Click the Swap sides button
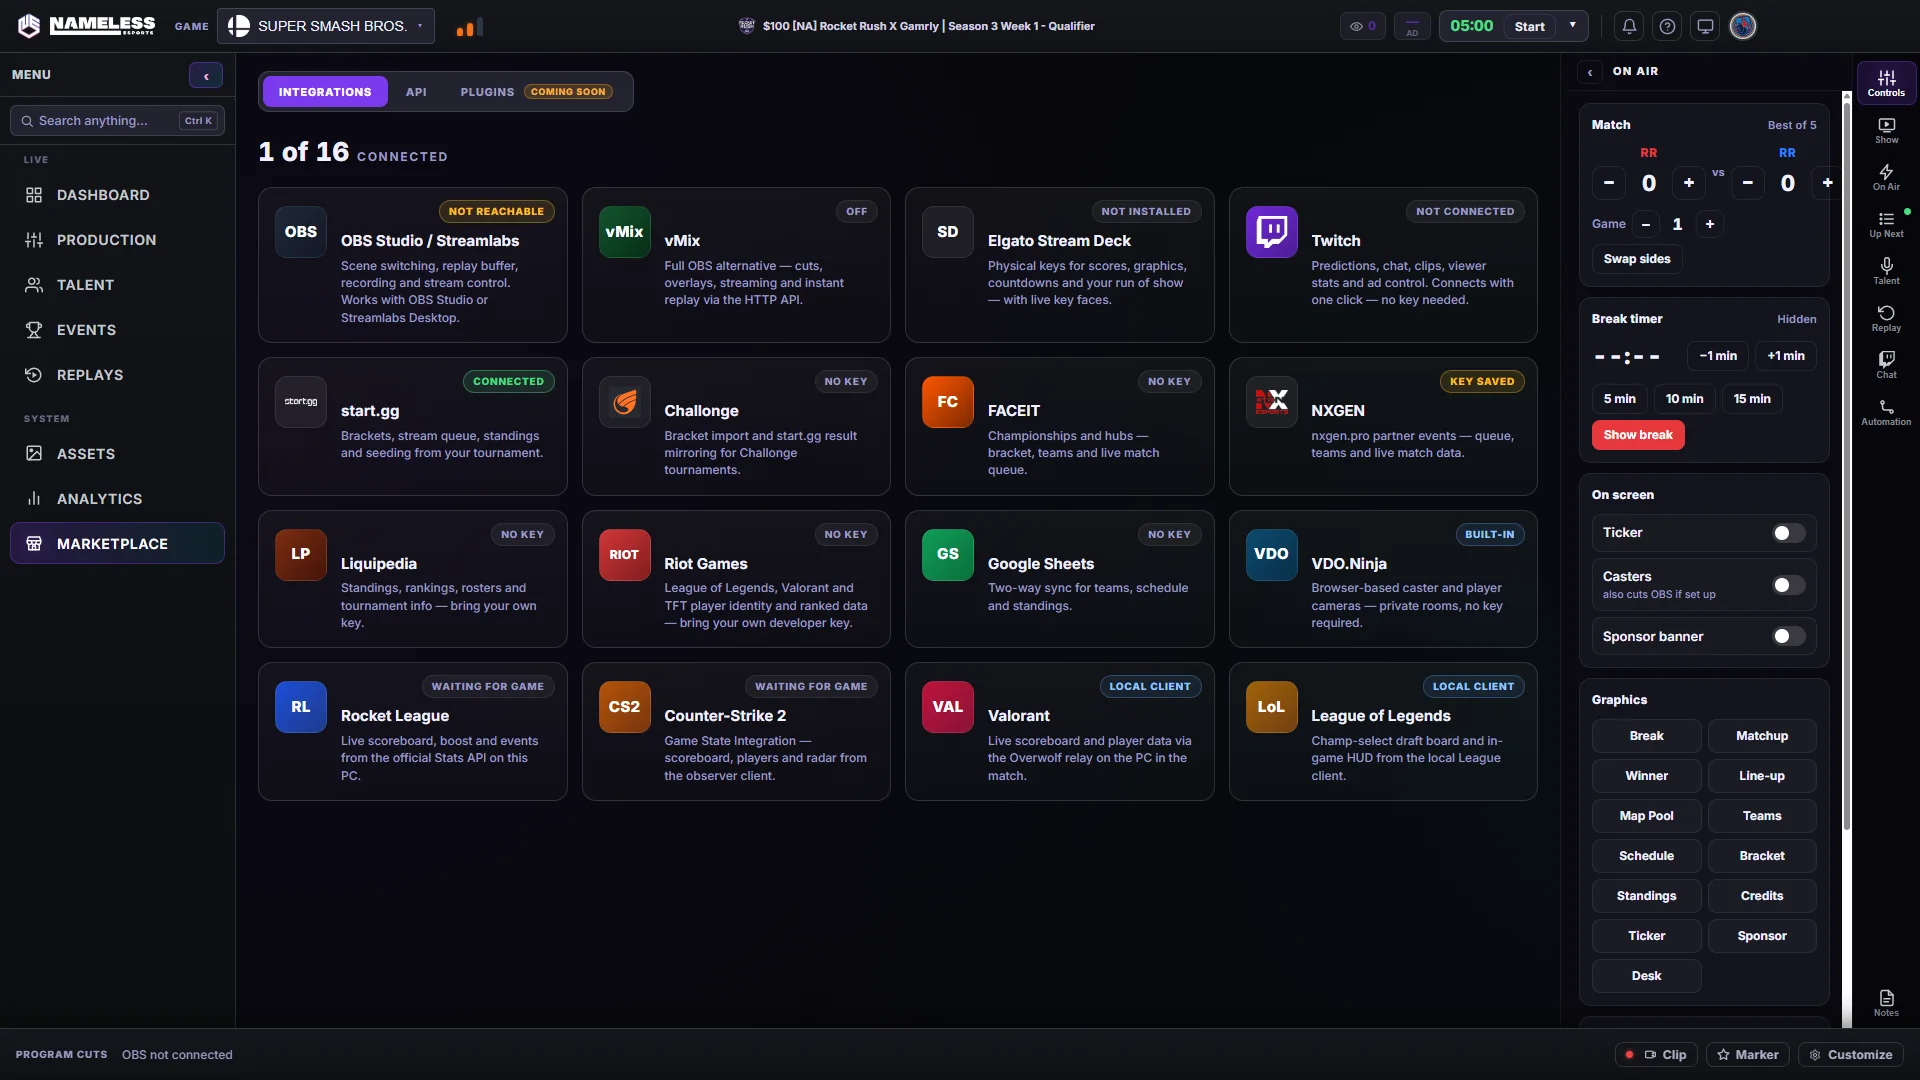Viewport: 1920px width, 1080px height. click(x=1637, y=259)
